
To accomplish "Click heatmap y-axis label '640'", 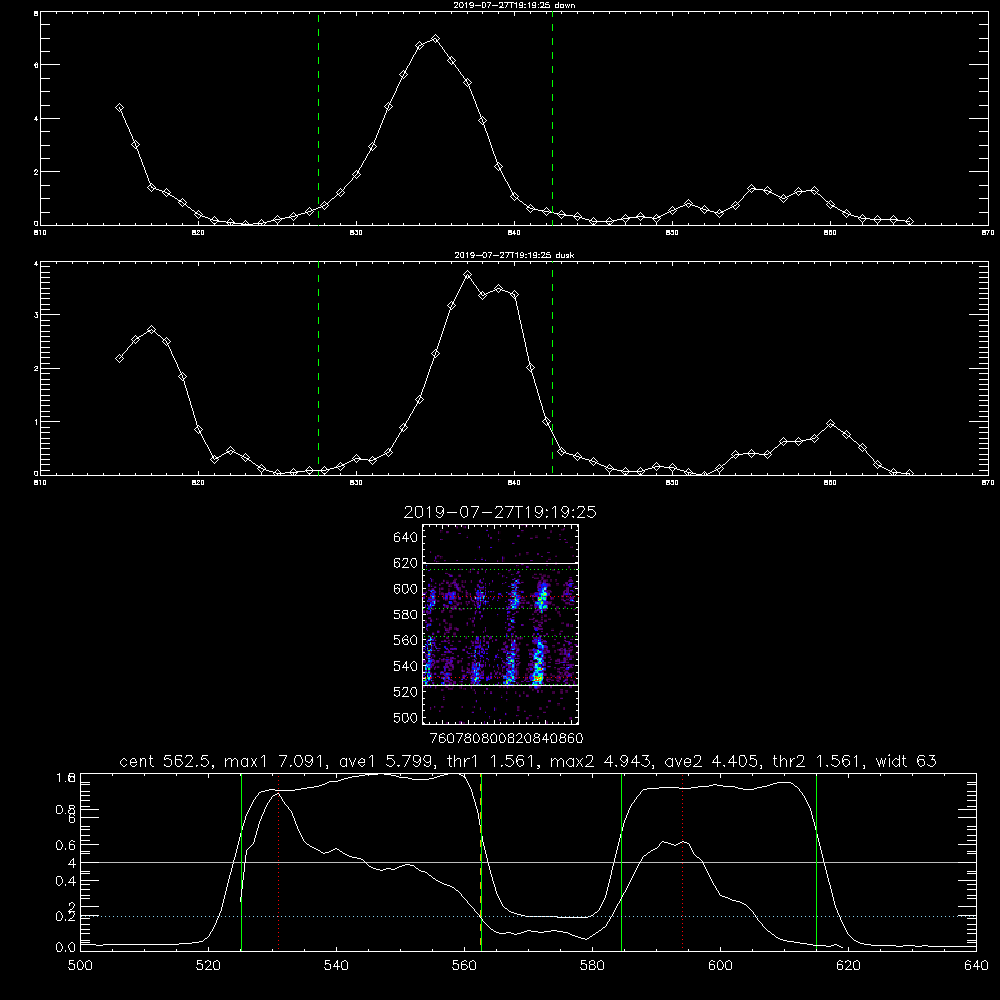I will click(x=406, y=538).
